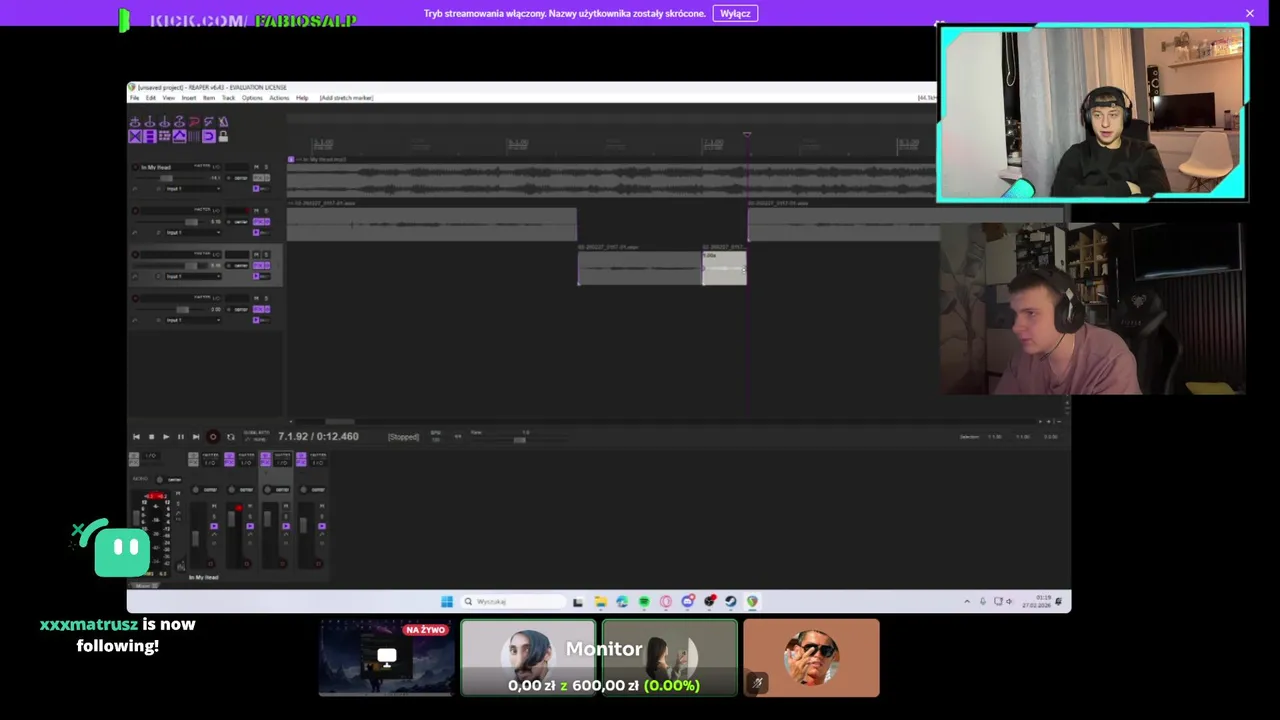
Task: Click the playback Rate slider
Action: 520,440
